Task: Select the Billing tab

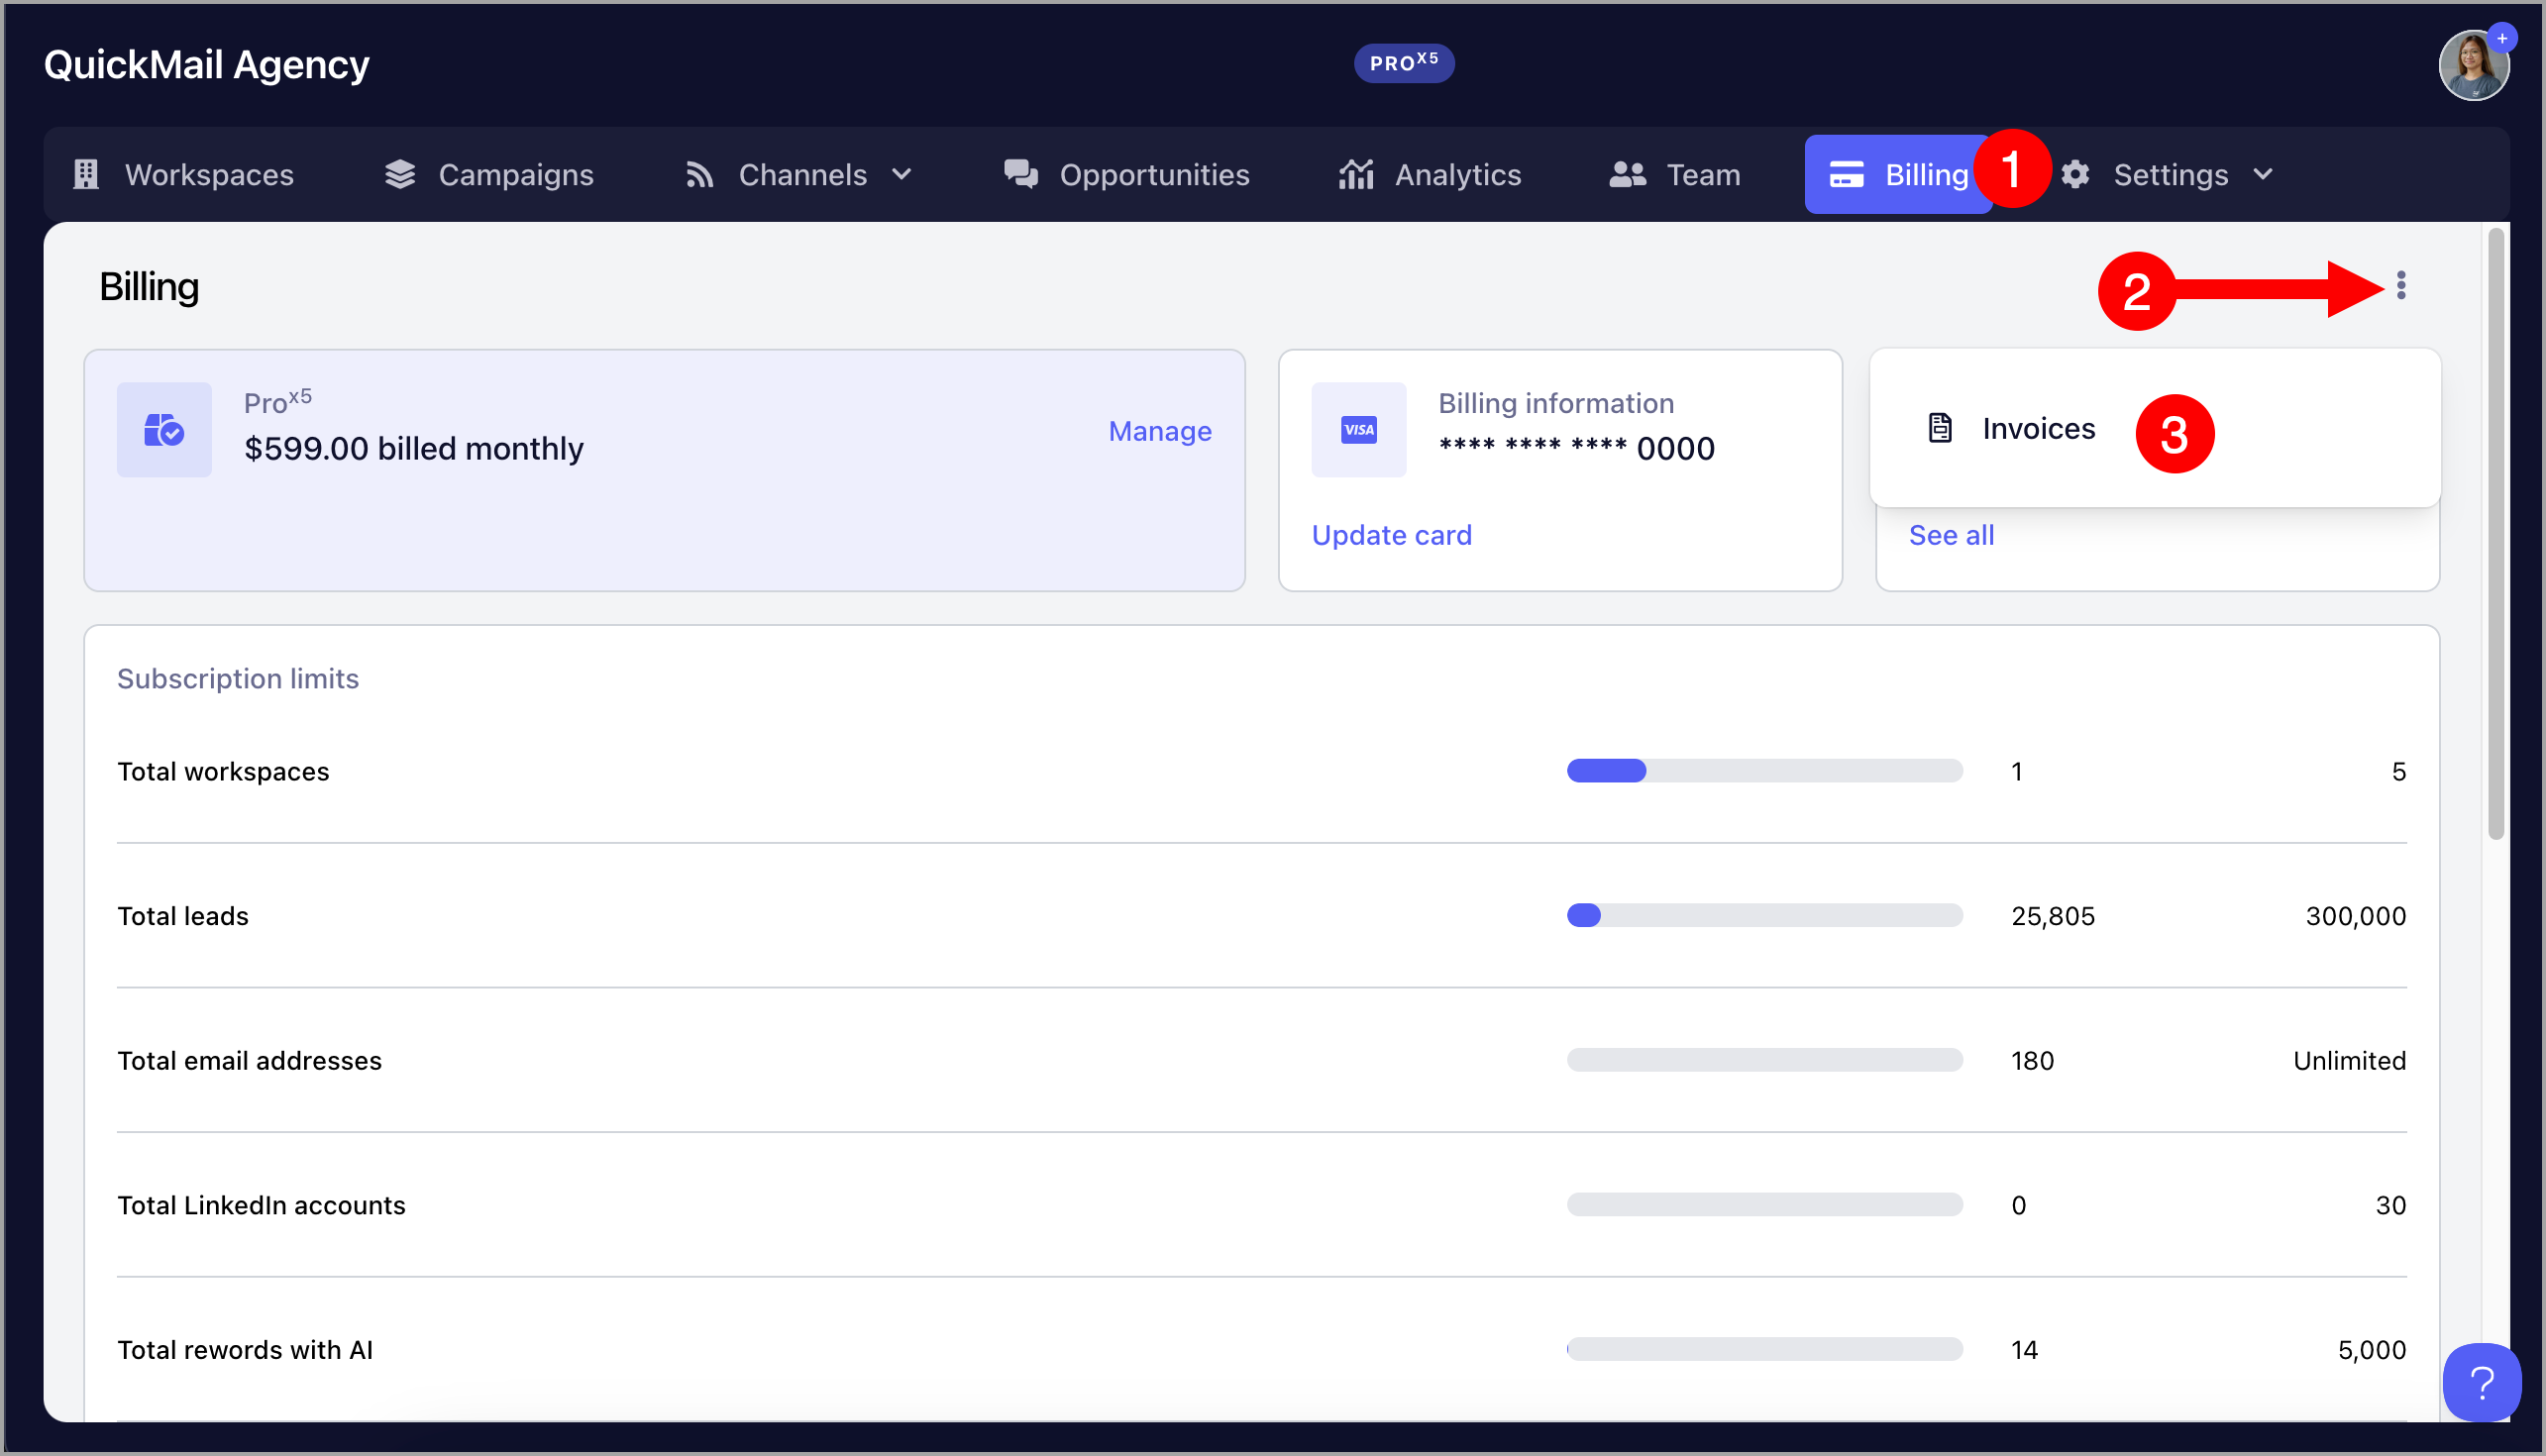Action: click(1898, 175)
